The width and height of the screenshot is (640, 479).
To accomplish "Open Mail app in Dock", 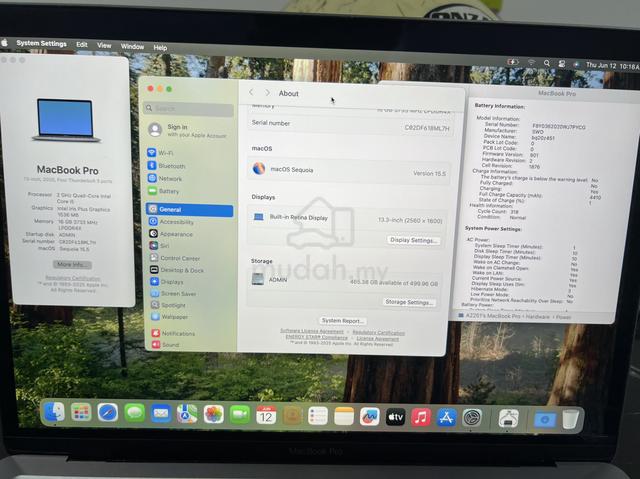I will click(x=161, y=414).
